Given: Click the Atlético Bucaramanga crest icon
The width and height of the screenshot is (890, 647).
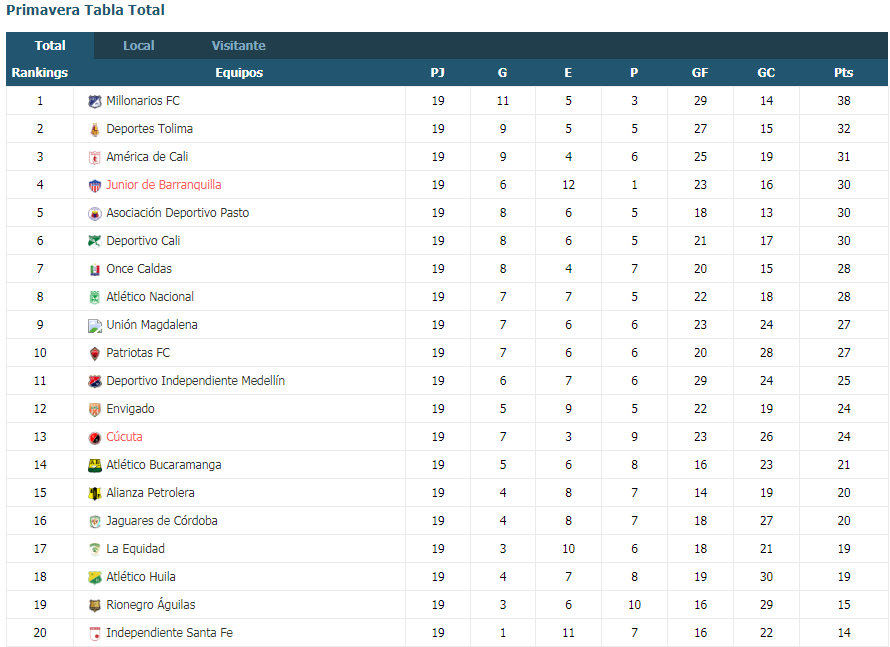Looking at the screenshot, I should [x=95, y=465].
